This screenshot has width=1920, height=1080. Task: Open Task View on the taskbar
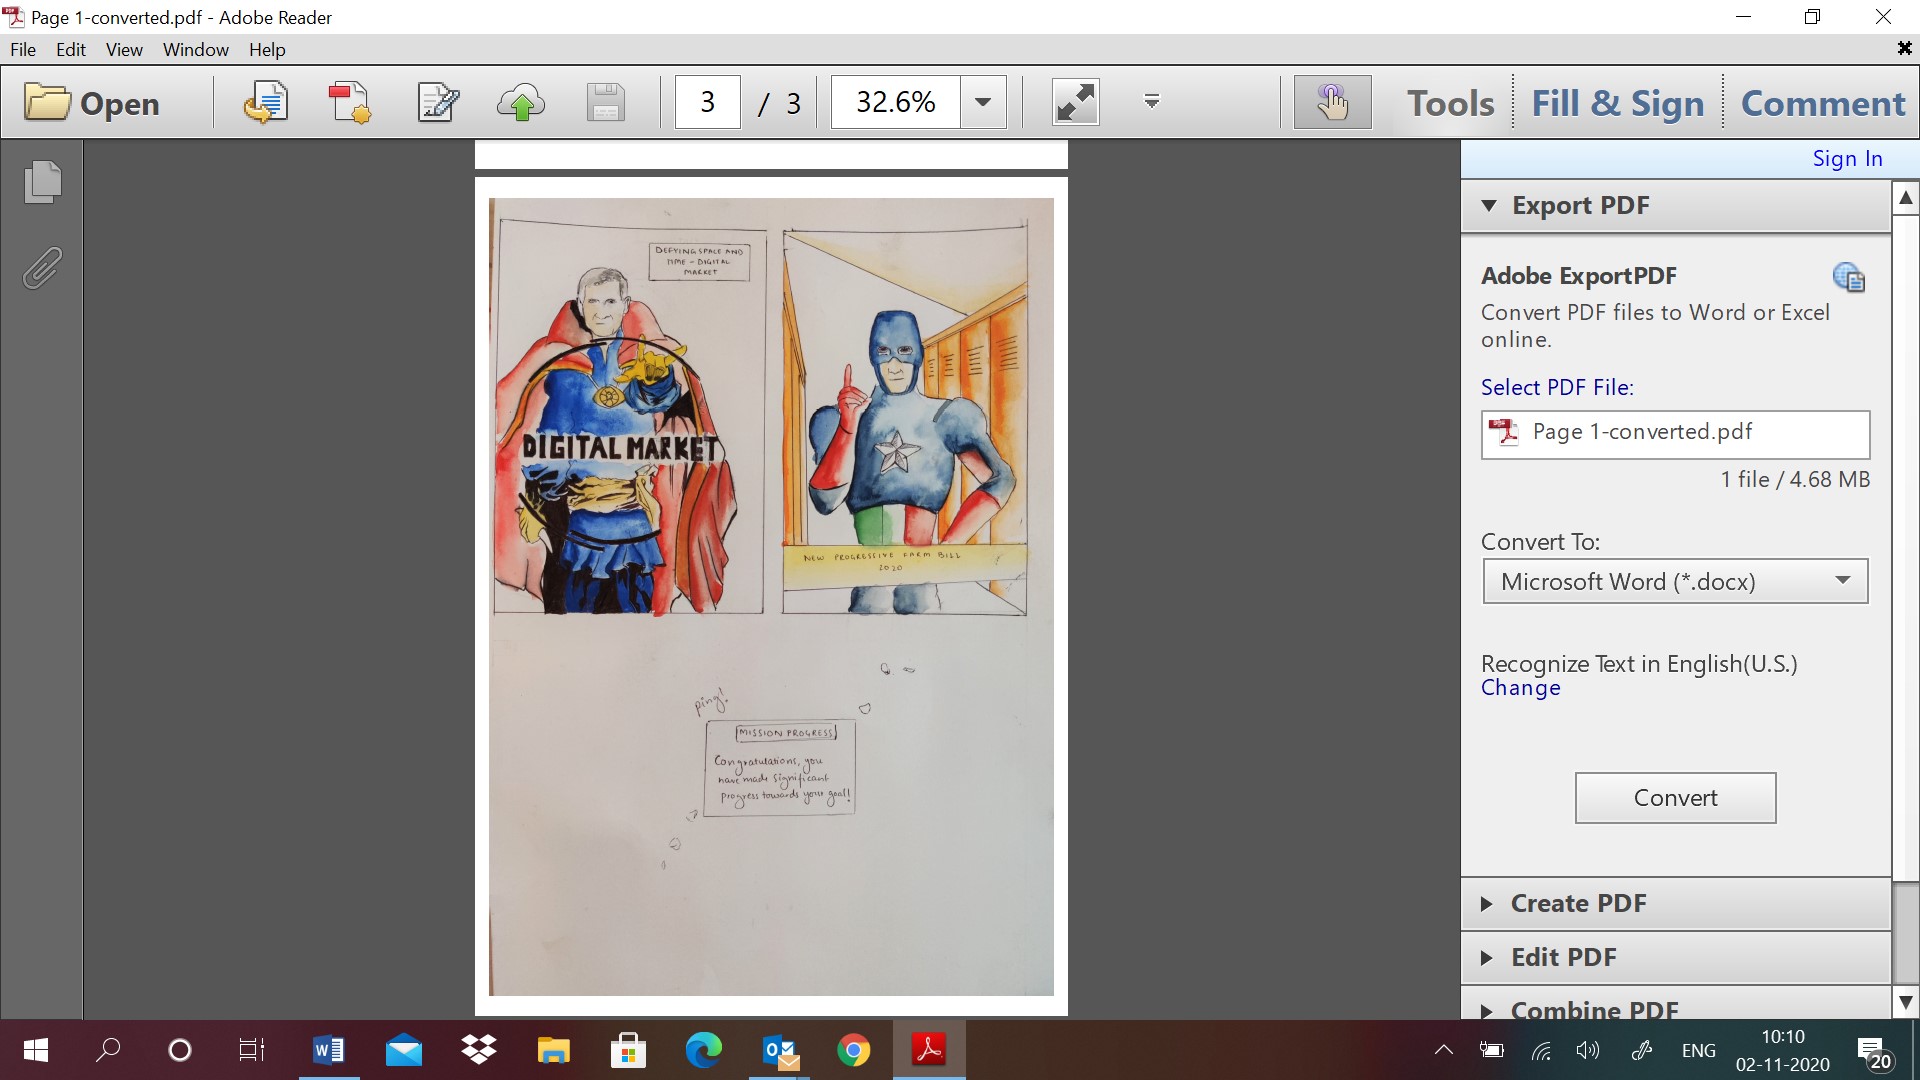[x=252, y=1050]
